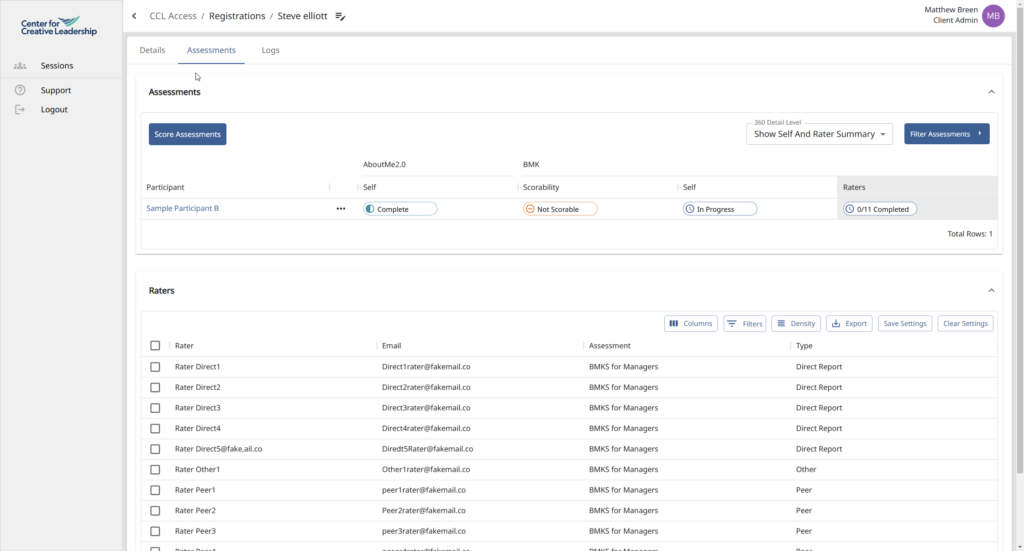
Task: Click the Export download icon
Action: [836, 324]
